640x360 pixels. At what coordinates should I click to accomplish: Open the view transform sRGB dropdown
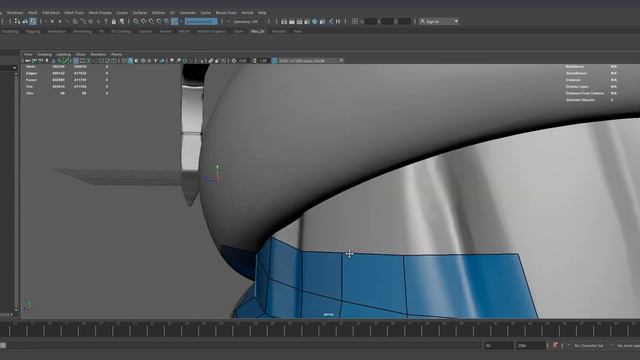[x=311, y=61]
